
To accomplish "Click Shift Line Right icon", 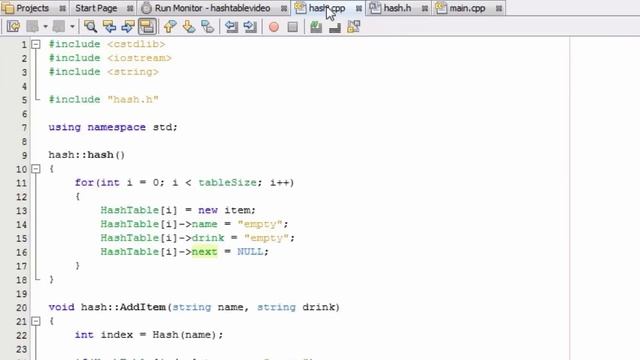I will tap(250, 27).
